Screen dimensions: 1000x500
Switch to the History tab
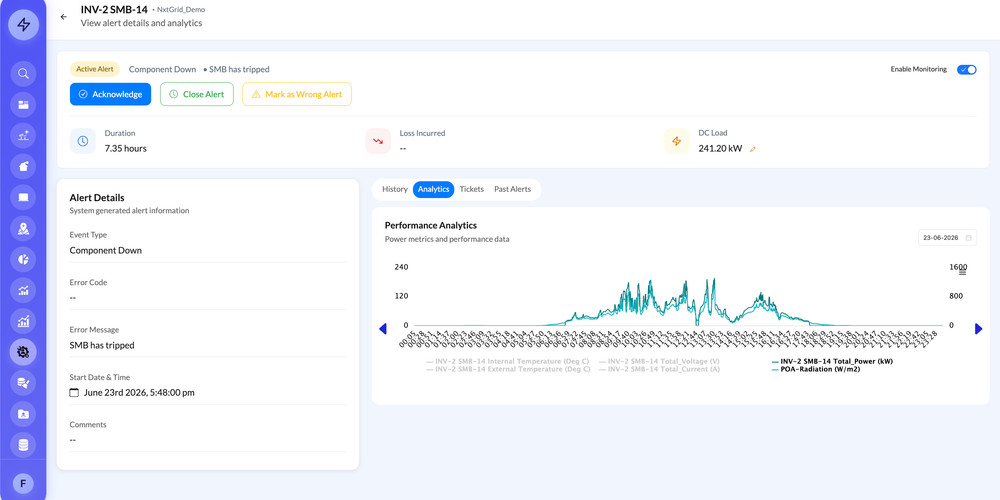(x=394, y=189)
